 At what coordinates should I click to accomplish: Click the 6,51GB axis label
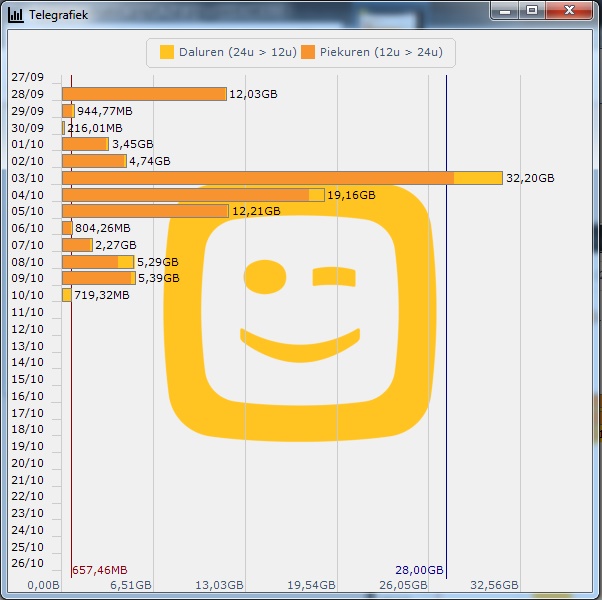pyautogui.click(x=131, y=585)
